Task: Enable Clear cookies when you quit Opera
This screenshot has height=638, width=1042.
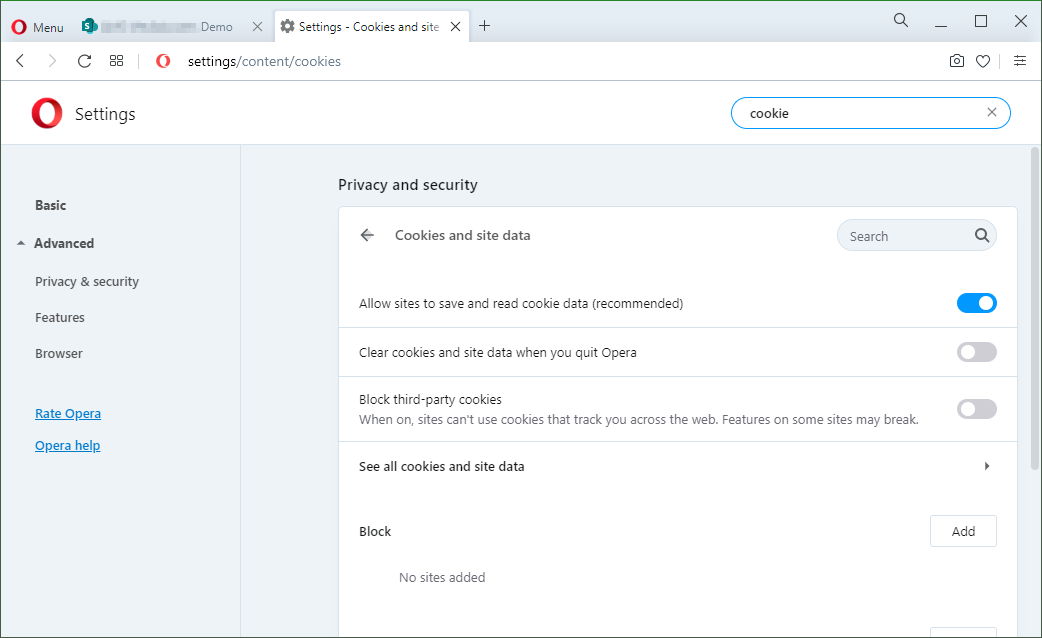Action: tap(976, 352)
